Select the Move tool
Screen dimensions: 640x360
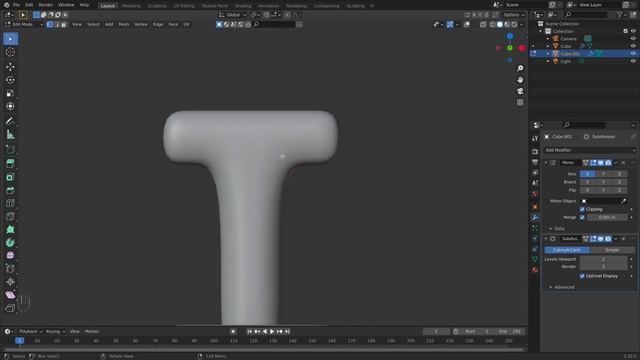(x=10, y=67)
